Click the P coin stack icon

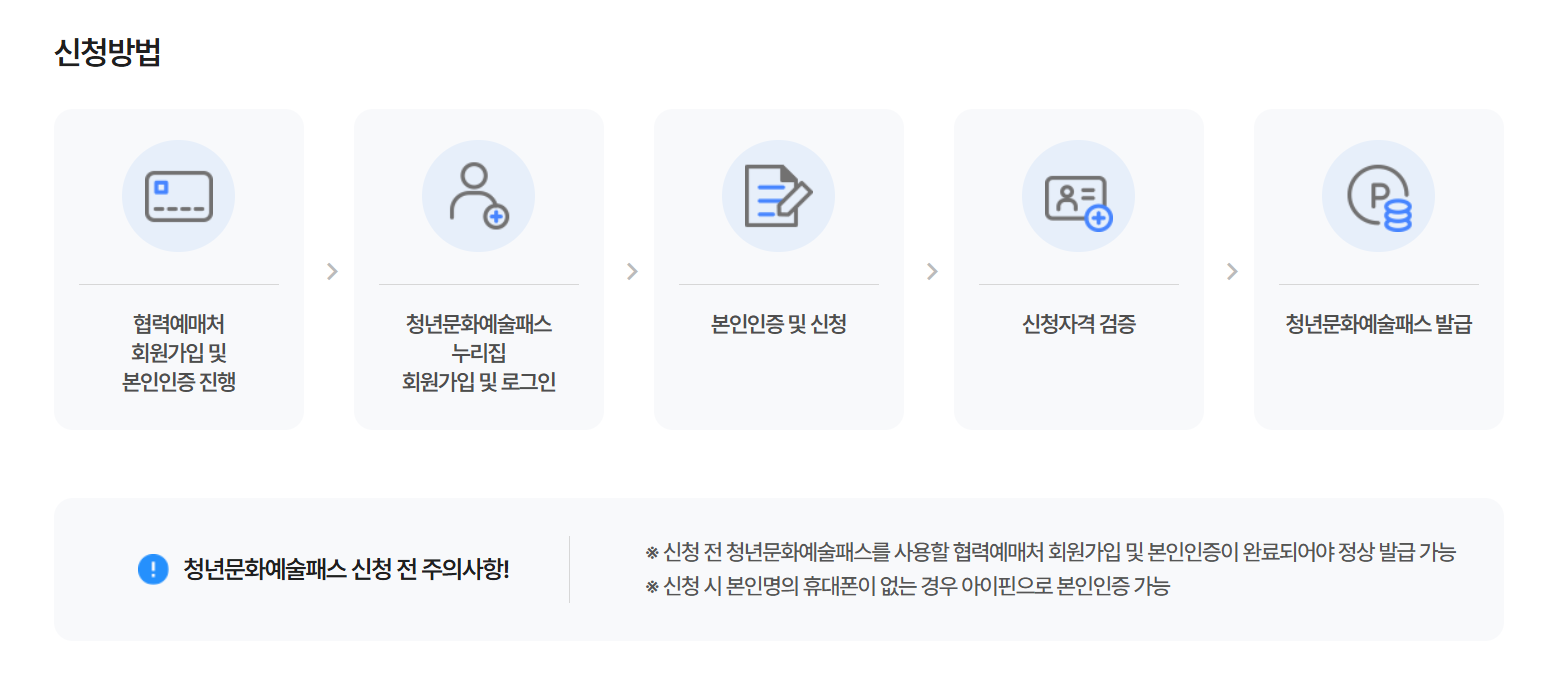point(1379,198)
